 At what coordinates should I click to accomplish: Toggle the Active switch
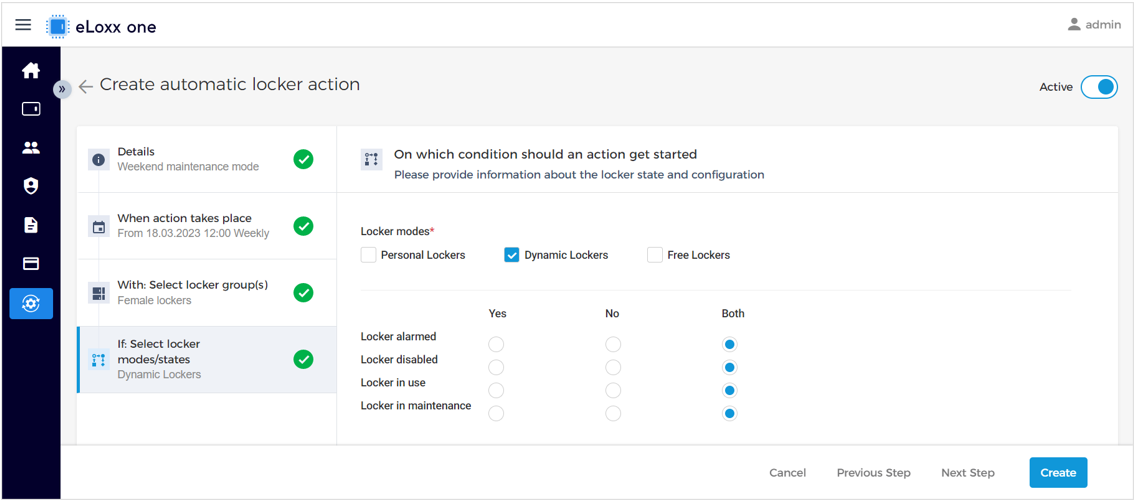1099,87
